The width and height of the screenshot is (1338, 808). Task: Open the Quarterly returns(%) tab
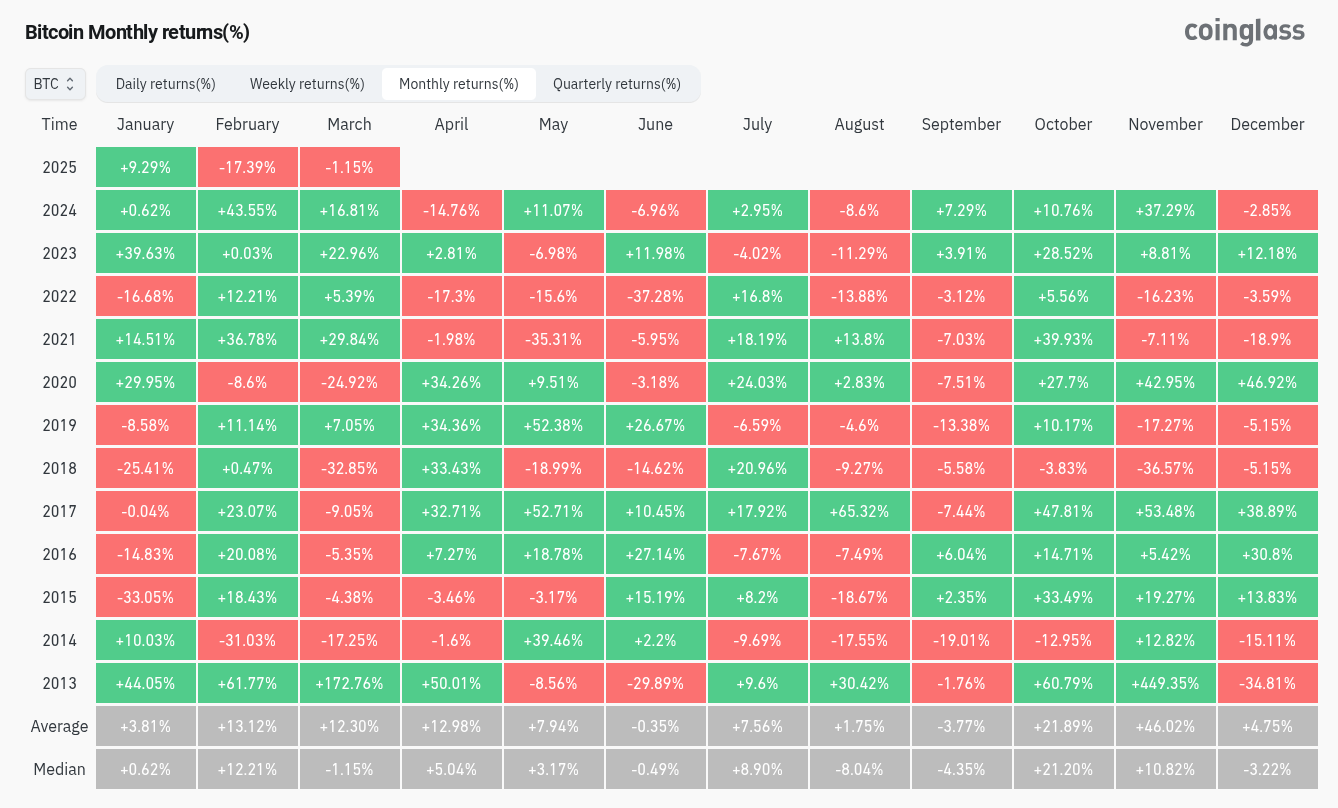tap(616, 84)
